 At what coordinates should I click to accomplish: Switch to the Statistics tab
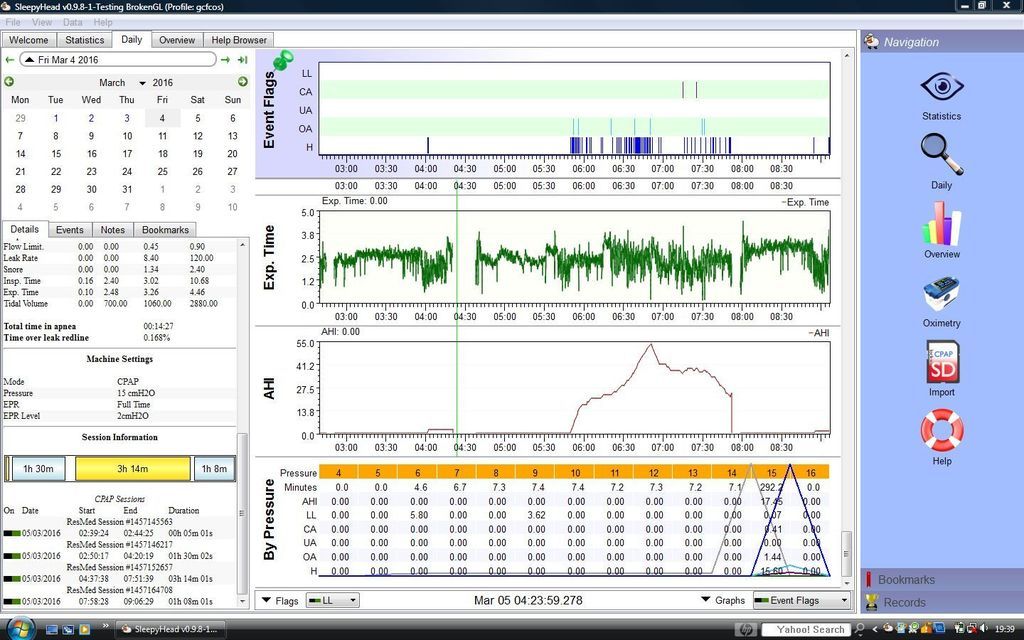pyautogui.click(x=85, y=40)
